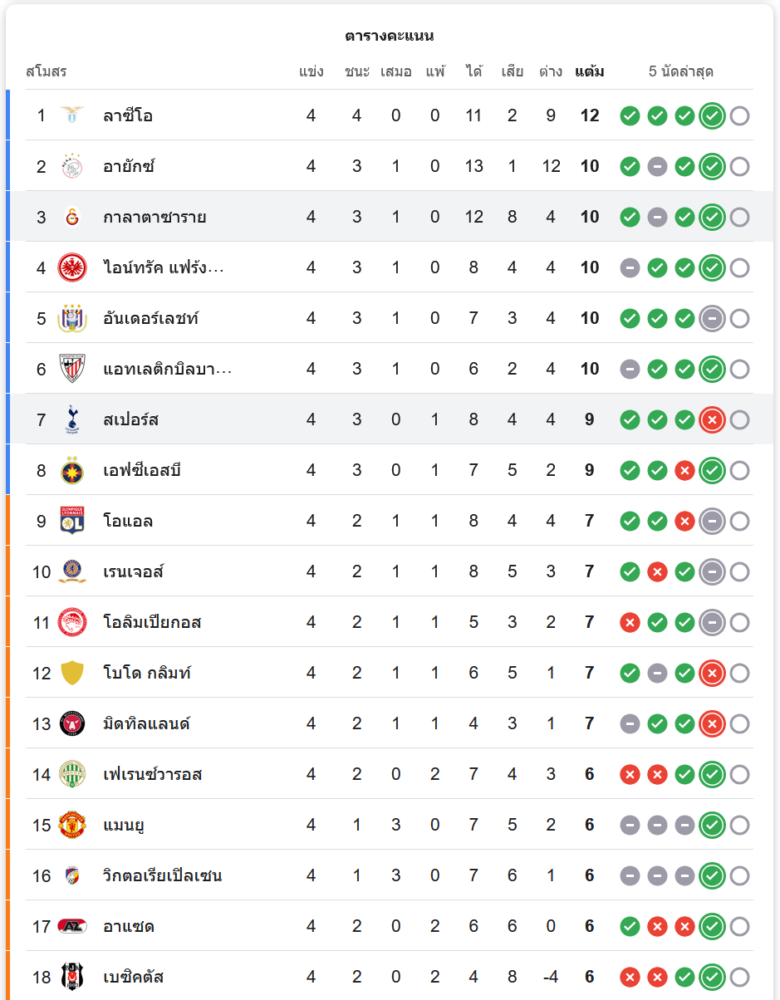Click Spurs' red circled loss result icon
The width and height of the screenshot is (780, 1000).
[712, 420]
